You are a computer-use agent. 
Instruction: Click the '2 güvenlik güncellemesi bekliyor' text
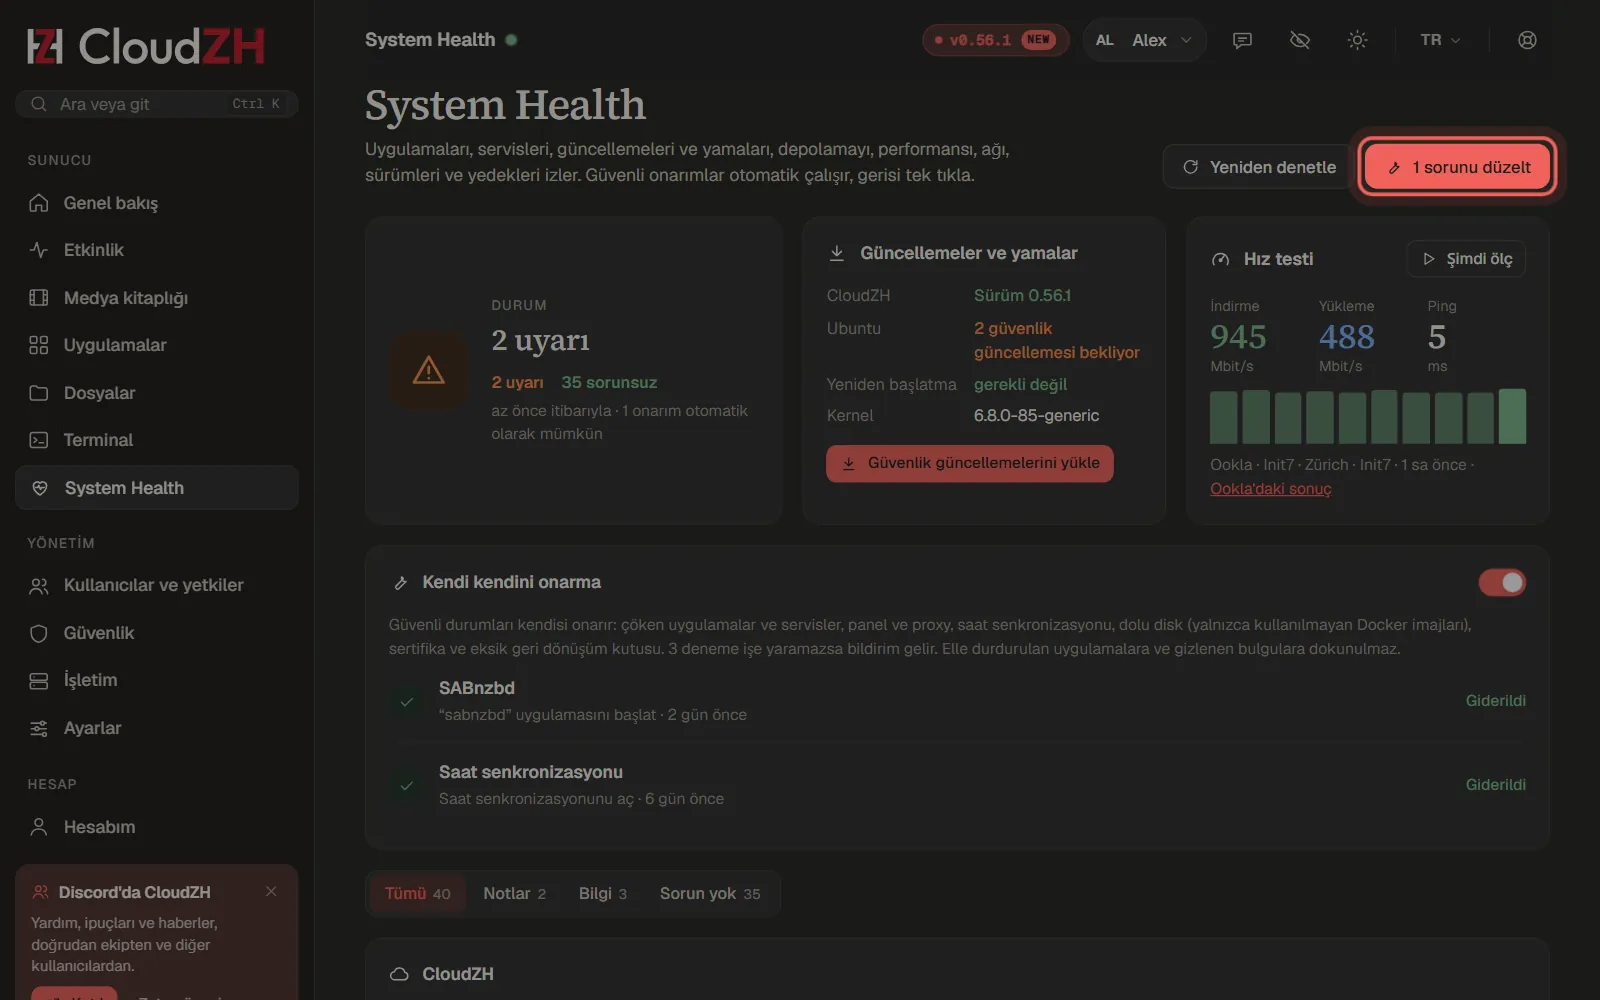click(1057, 341)
